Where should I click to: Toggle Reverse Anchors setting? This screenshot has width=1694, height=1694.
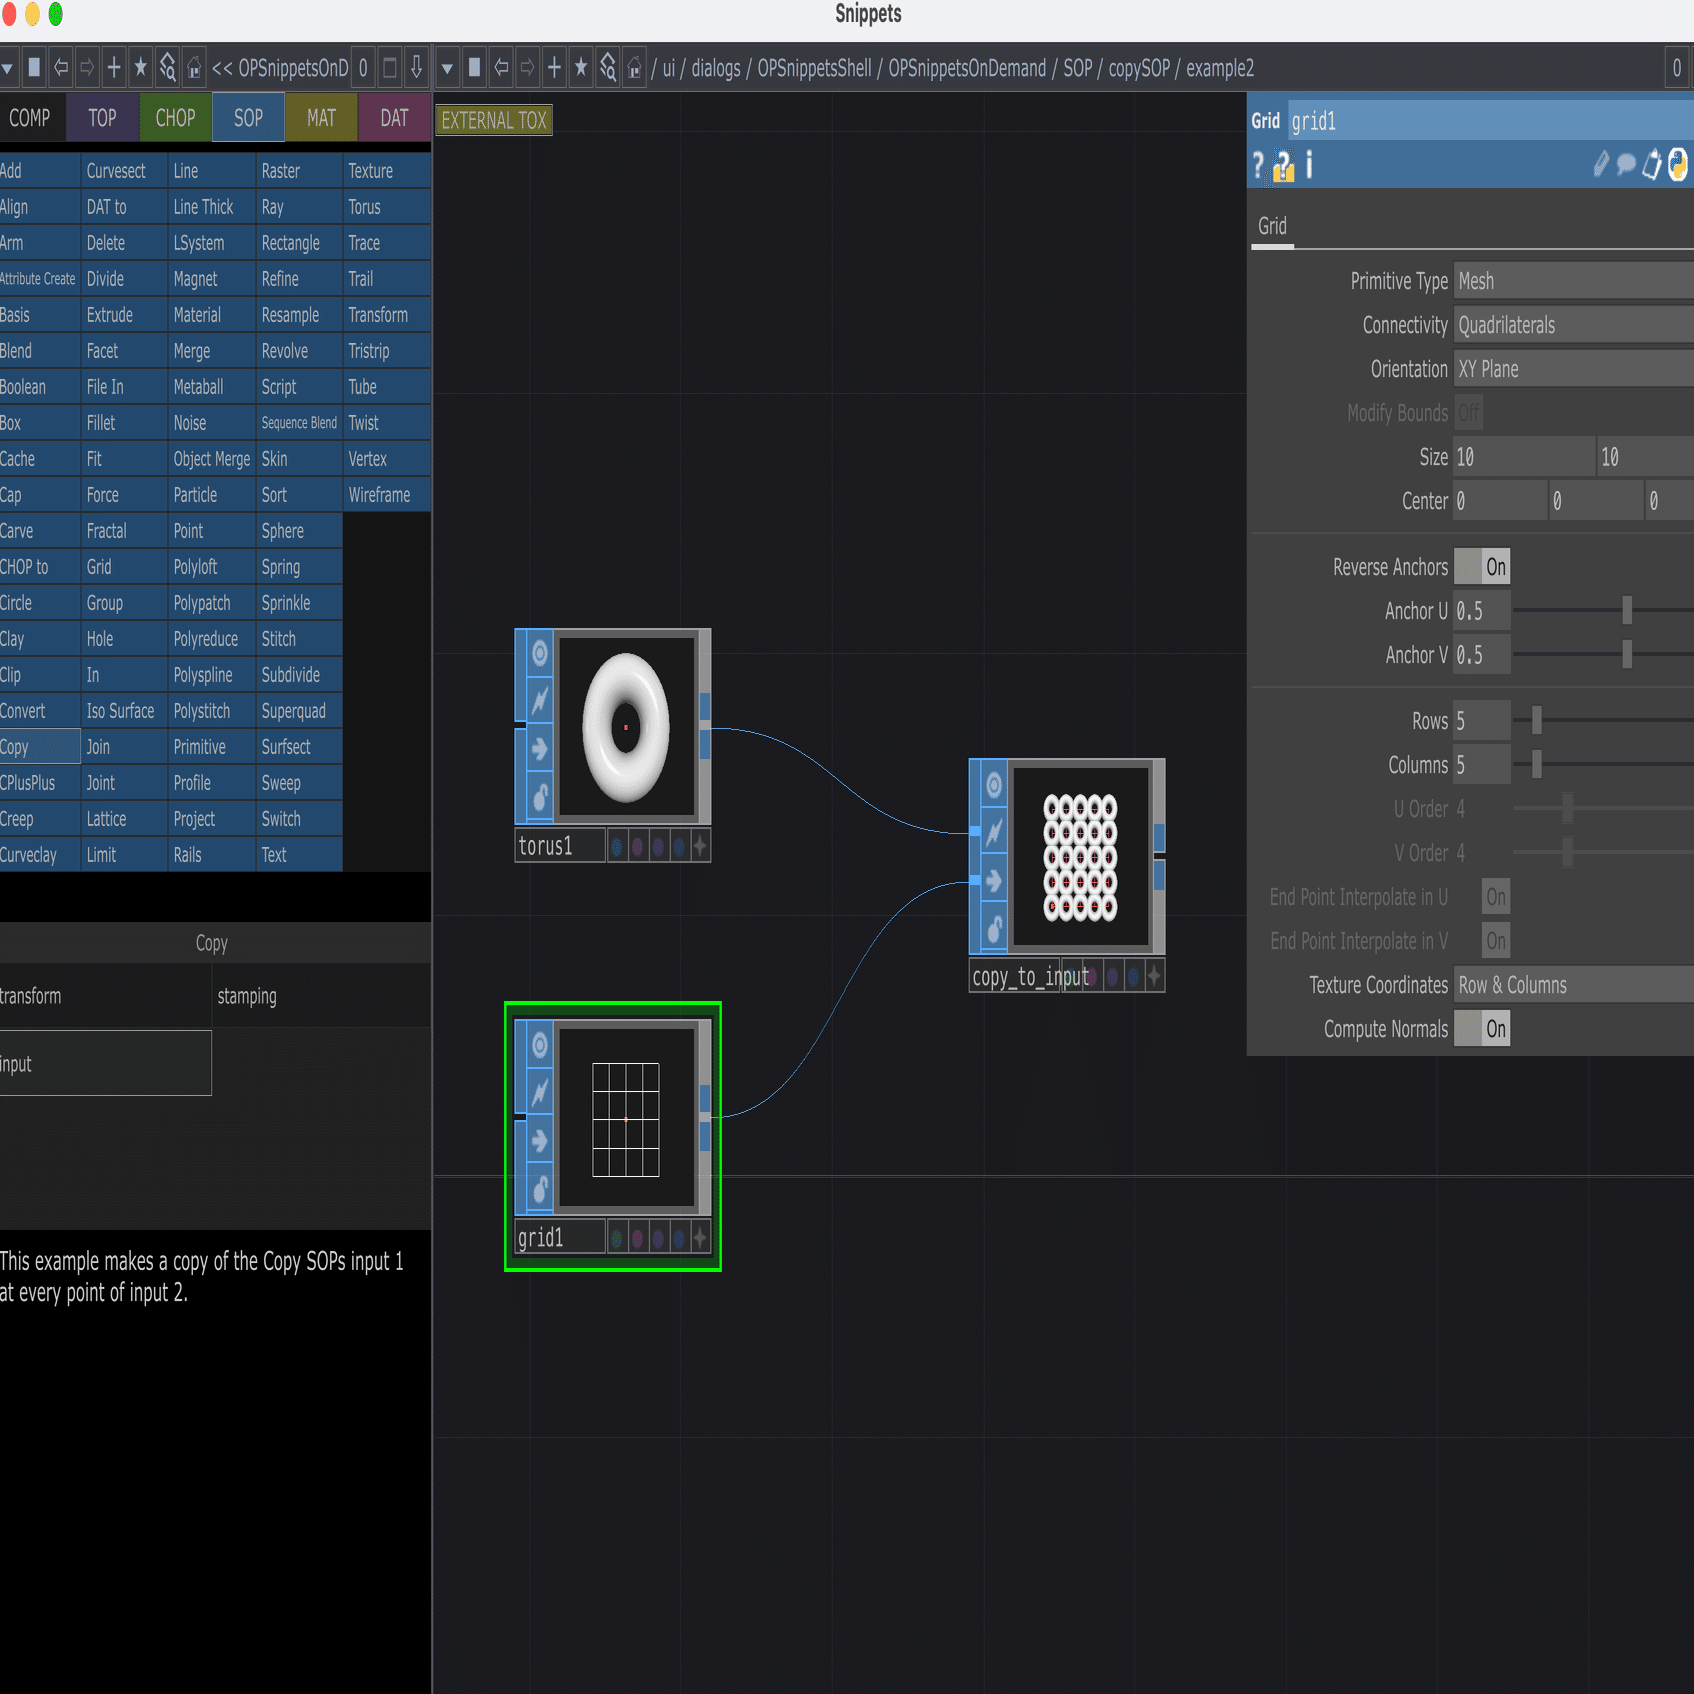pos(1483,566)
